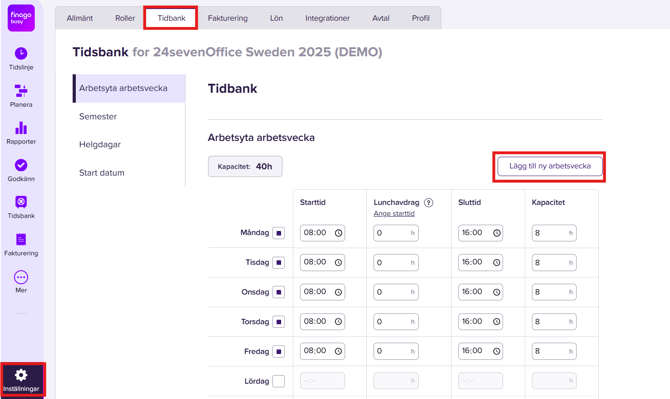Open Inställningar gear icon
Screen dimensions: 670x399
21,375
